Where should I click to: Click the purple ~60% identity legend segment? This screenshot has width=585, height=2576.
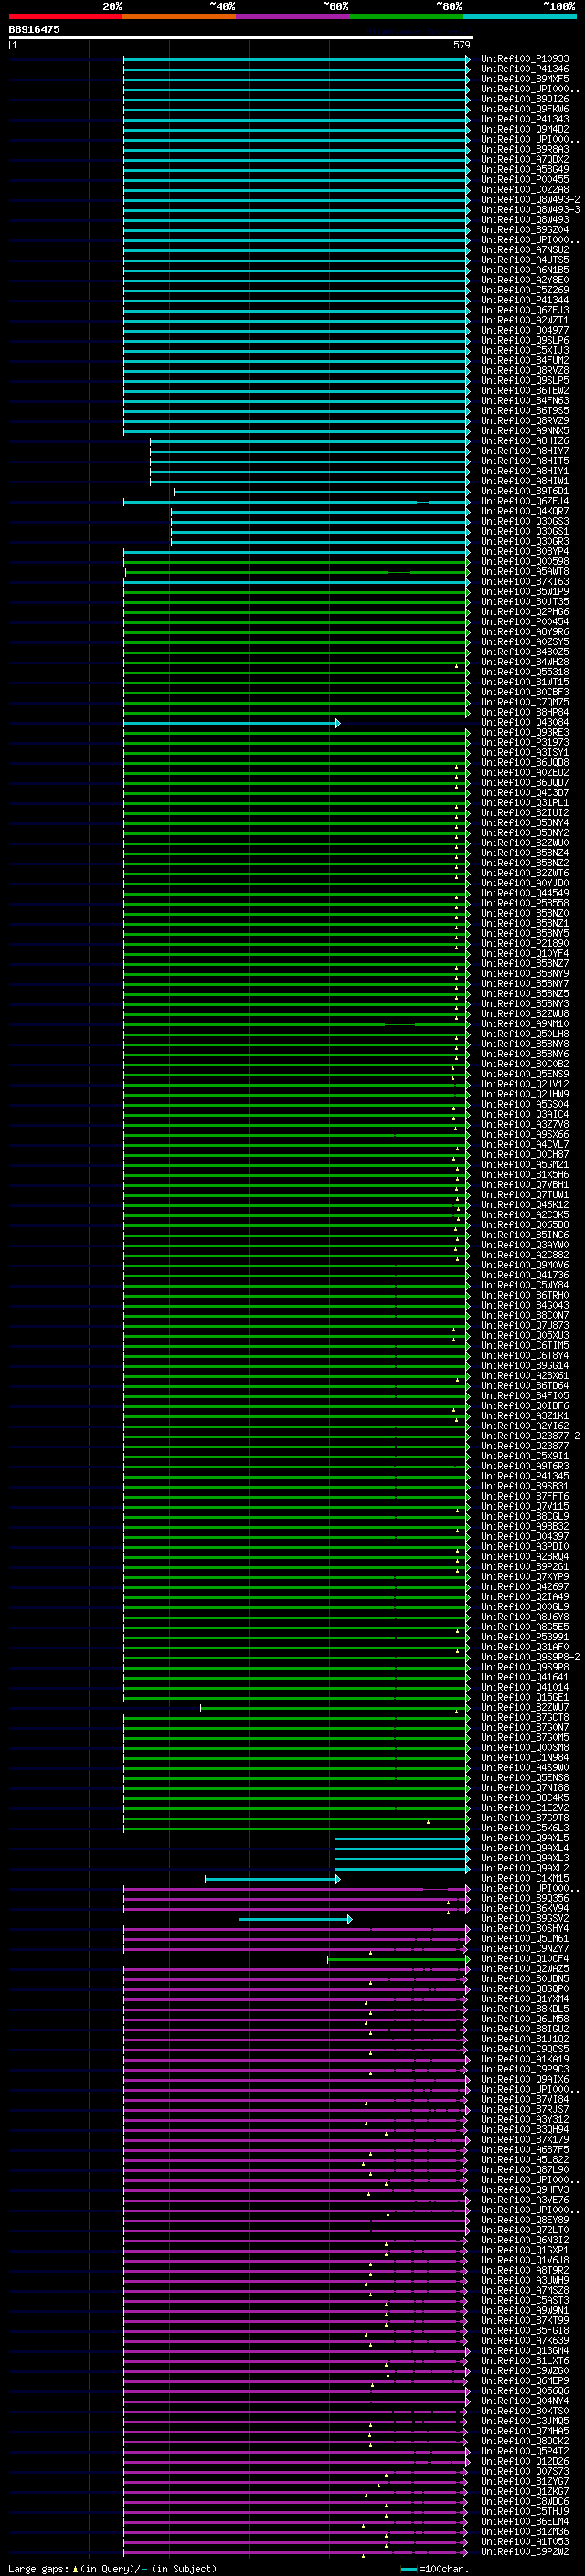click(293, 17)
